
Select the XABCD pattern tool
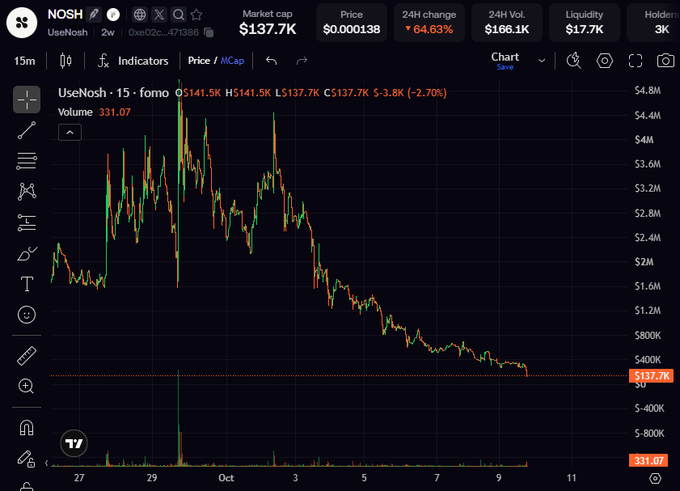point(26,191)
